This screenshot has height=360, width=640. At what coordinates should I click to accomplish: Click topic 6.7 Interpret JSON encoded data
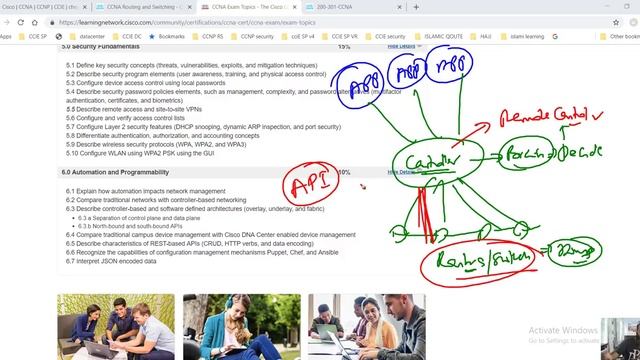coord(111,261)
